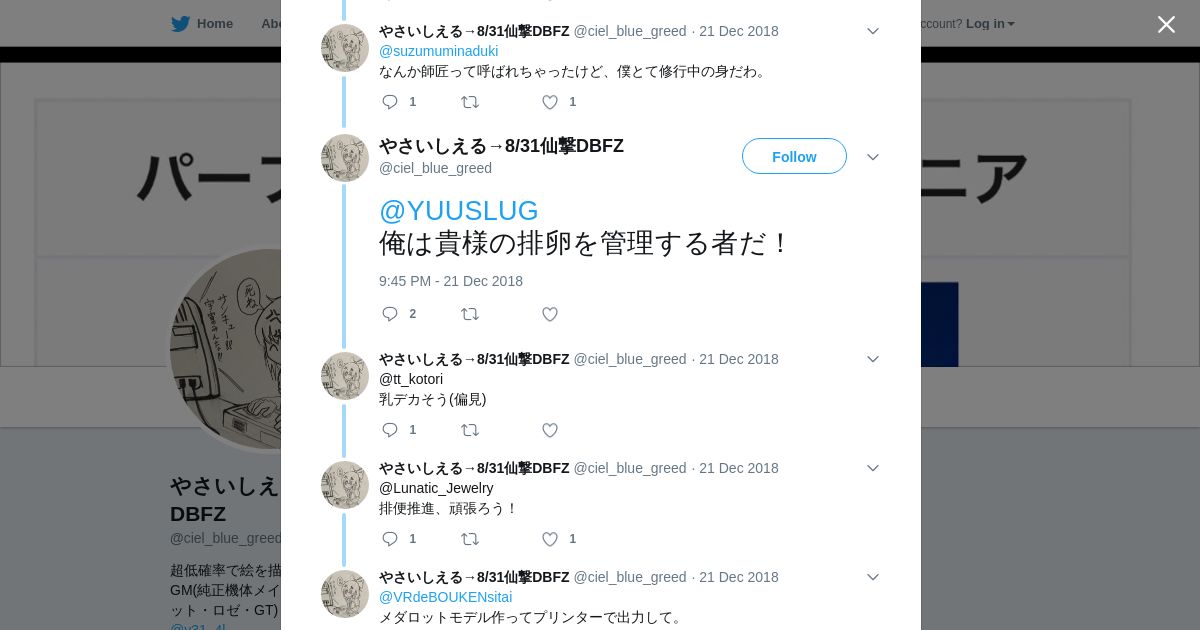Like the main @YUUSLUG tweet

550,314
